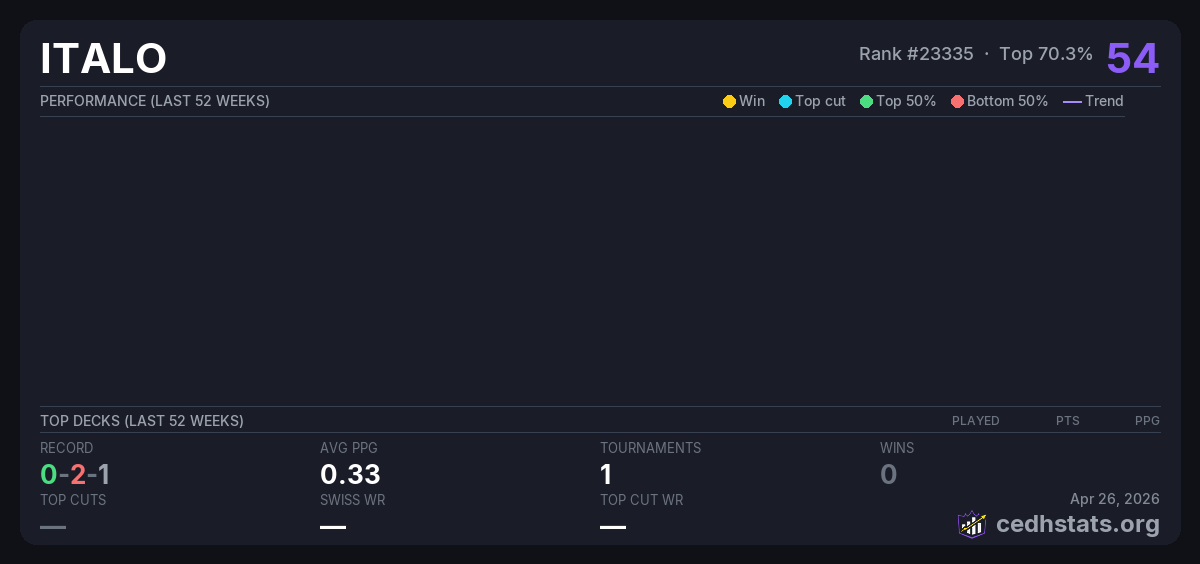Screen dimensions: 1200x564
Task: Click the purple Trend line marker
Action: click(x=1071, y=102)
